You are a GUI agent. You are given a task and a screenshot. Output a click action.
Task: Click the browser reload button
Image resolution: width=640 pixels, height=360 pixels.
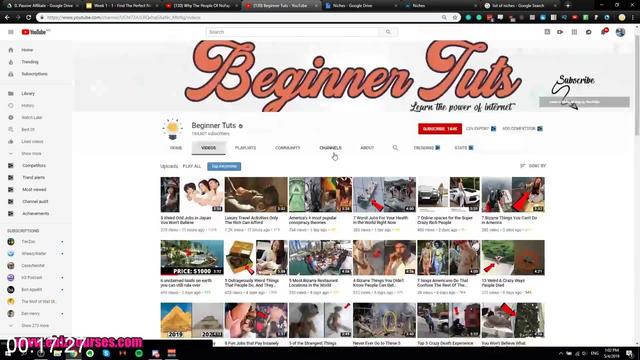(29, 18)
